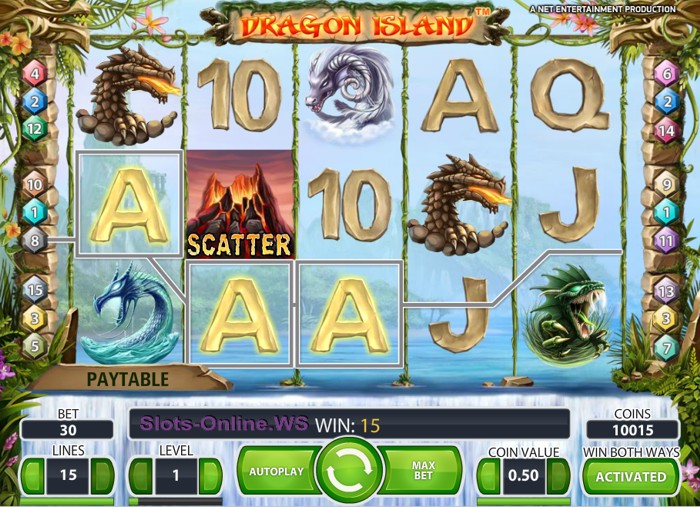Select payline 7 teal gem on right pillar
The height and width of the screenshot is (507, 700).
(x=666, y=348)
